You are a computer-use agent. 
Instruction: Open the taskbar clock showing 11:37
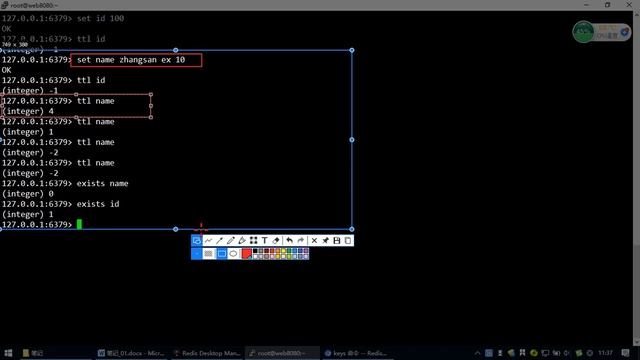(x=605, y=353)
